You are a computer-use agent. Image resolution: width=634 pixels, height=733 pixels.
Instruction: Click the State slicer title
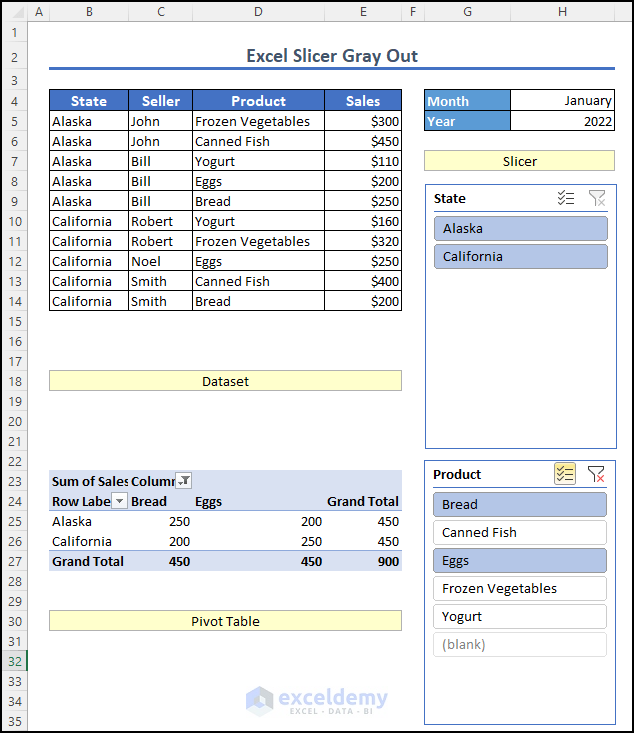450,199
